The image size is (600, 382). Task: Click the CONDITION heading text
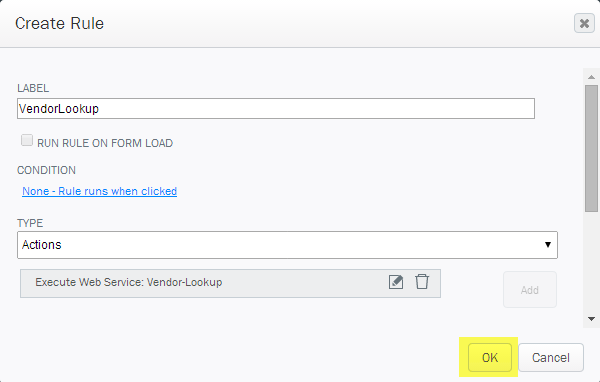[x=46, y=170]
